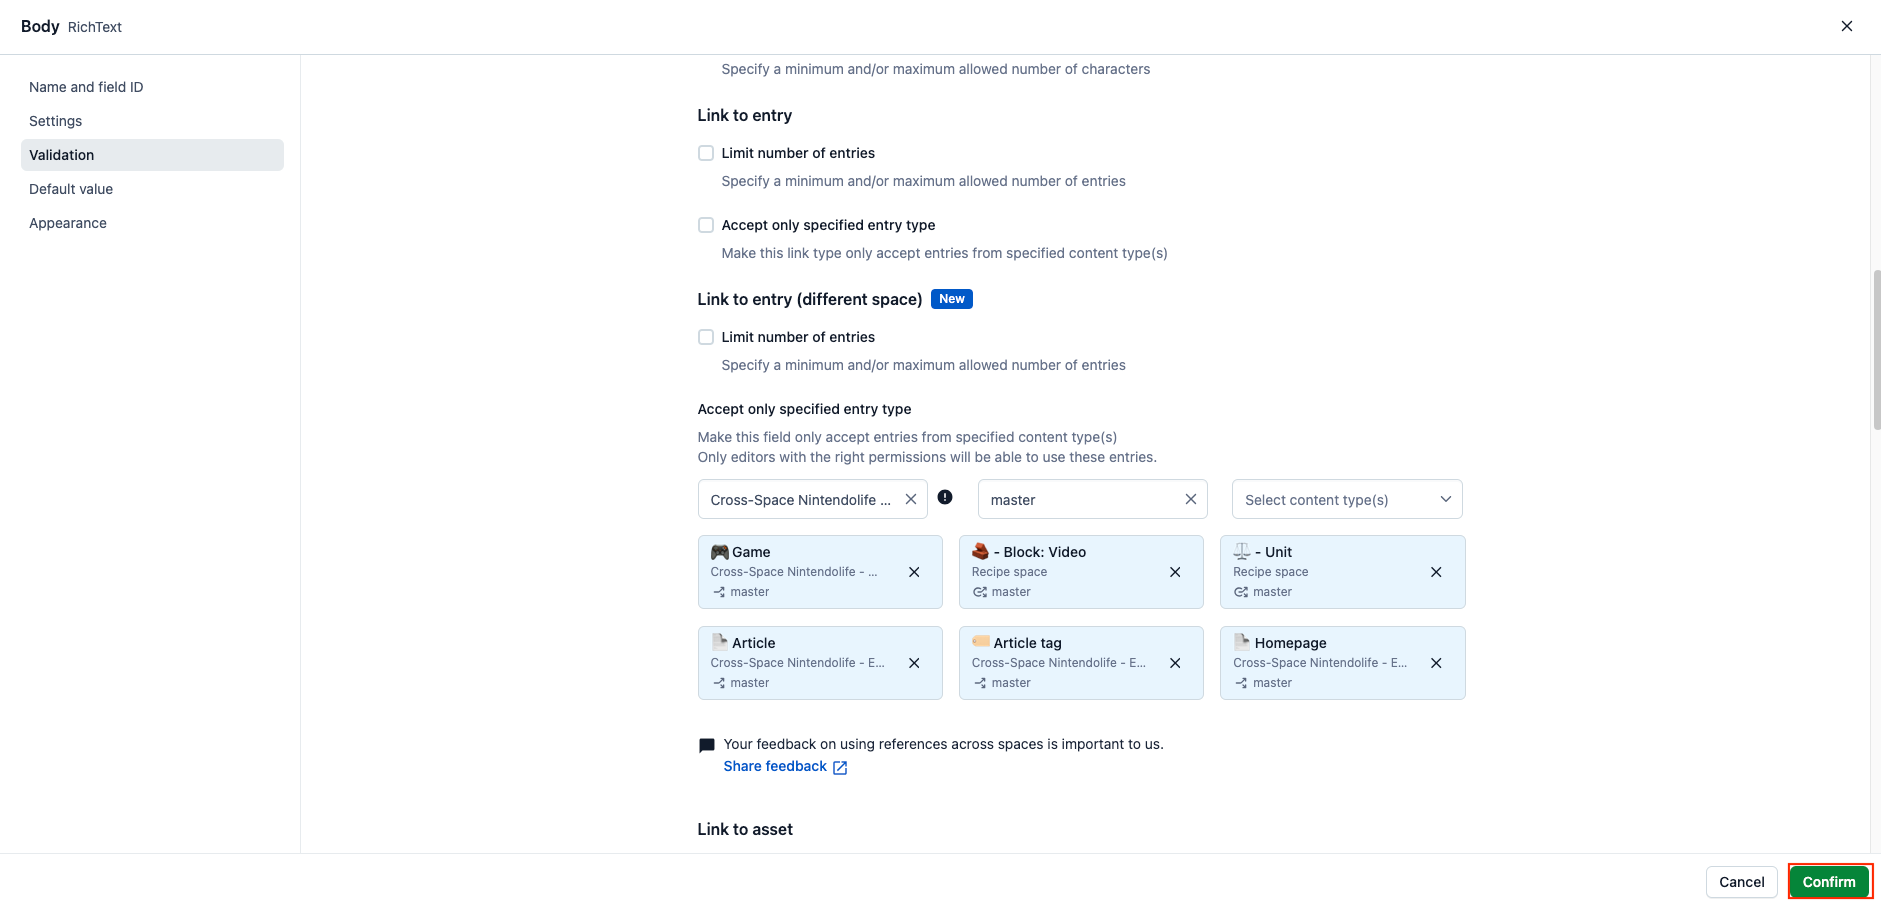Remove the Game content type chip
1881x901 pixels.
(914, 572)
